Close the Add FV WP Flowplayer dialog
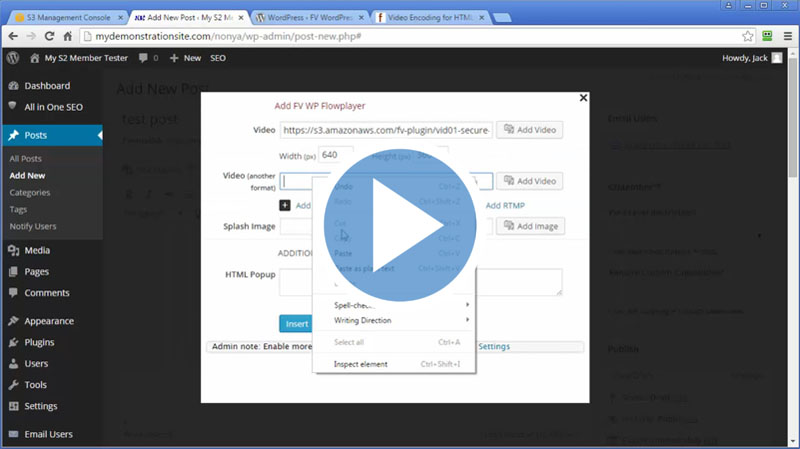 point(584,97)
